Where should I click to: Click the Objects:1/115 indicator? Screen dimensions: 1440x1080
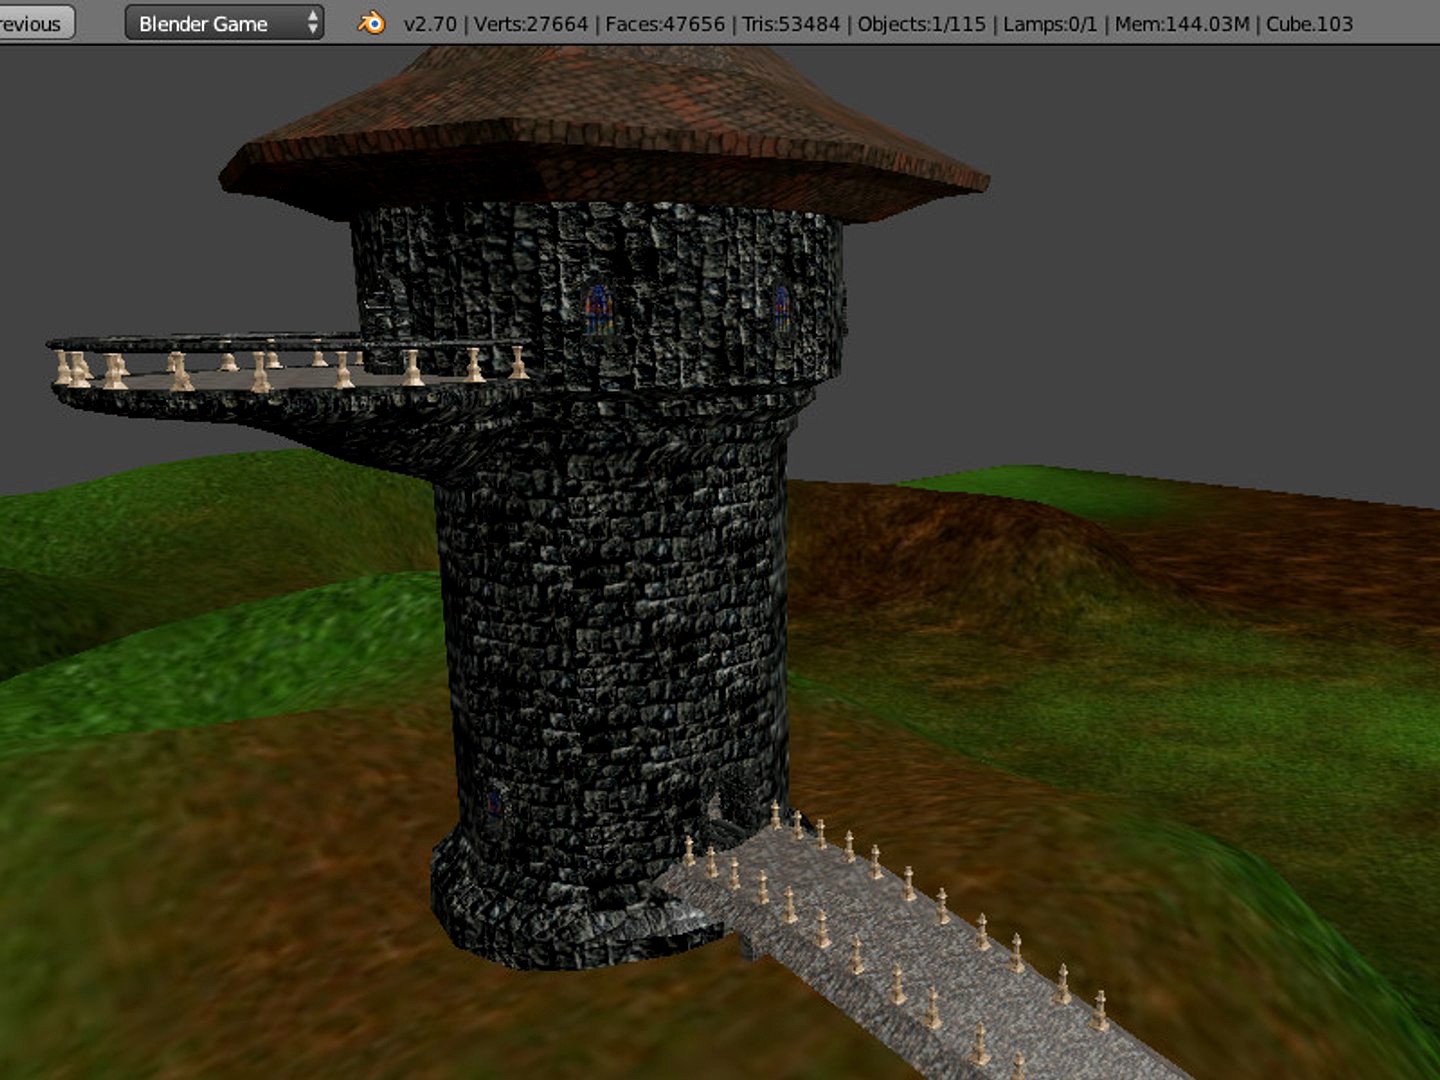920,22
